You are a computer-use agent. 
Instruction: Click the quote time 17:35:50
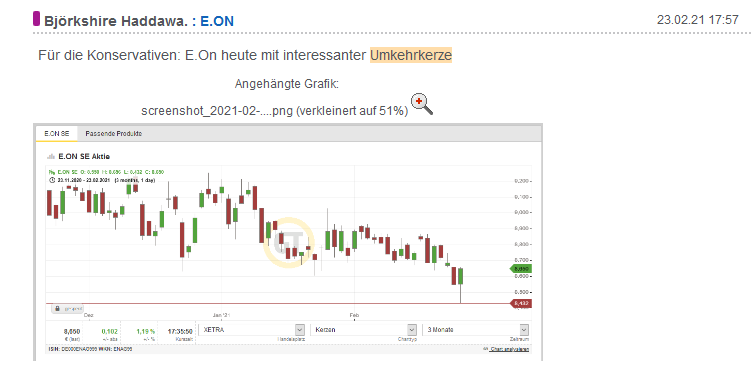point(180,331)
